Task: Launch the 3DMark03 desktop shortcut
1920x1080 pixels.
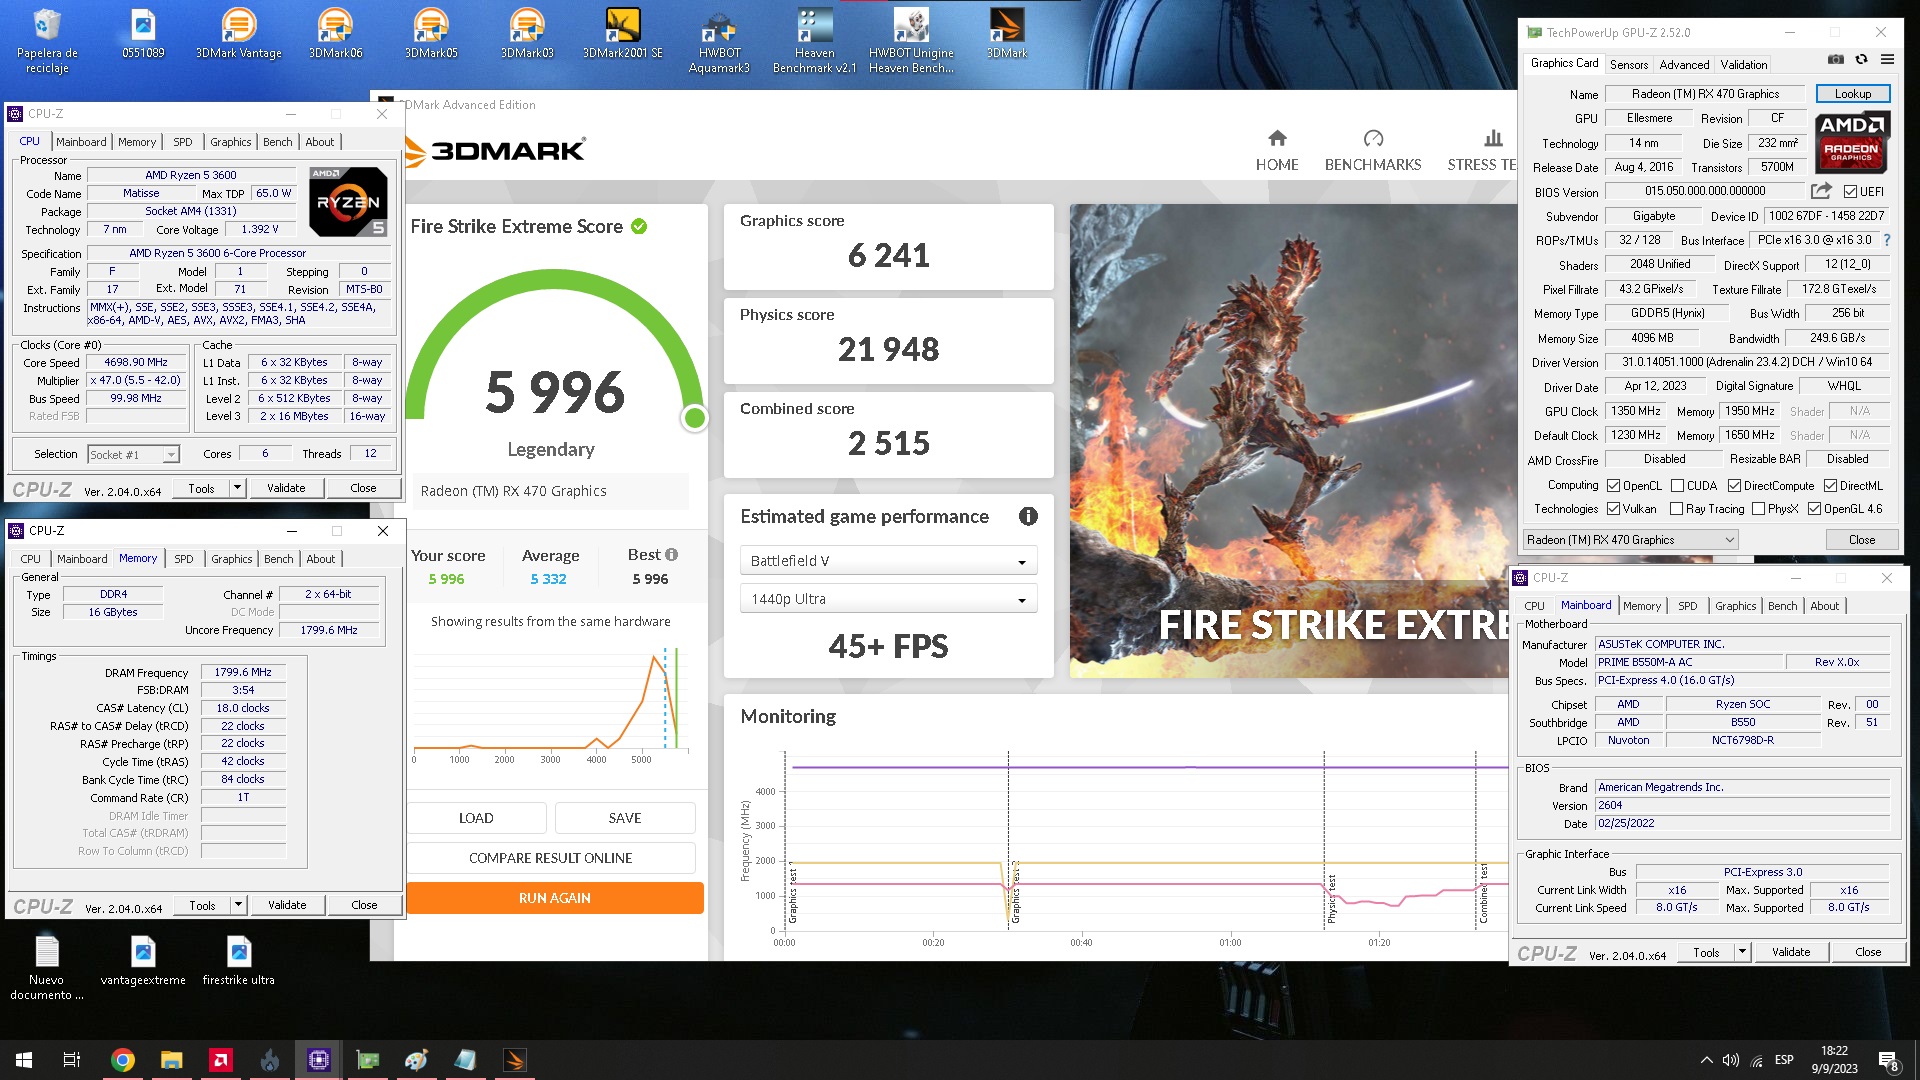Action: [527, 34]
